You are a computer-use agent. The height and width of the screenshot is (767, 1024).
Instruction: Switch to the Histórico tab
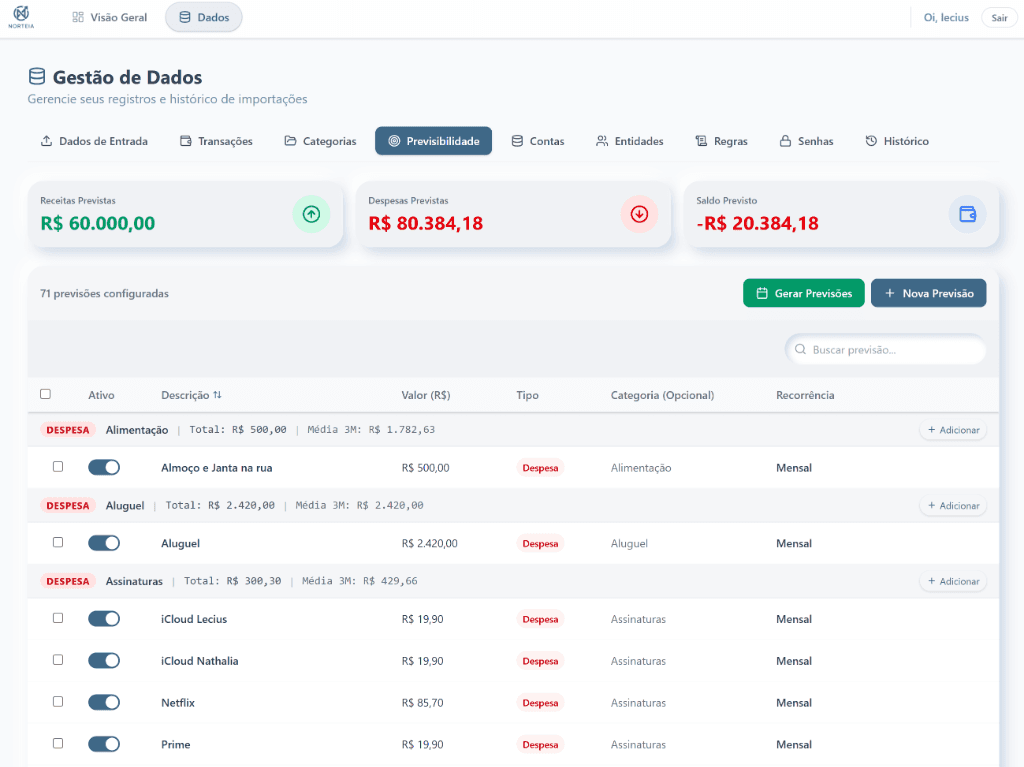pyautogui.click(x=897, y=141)
